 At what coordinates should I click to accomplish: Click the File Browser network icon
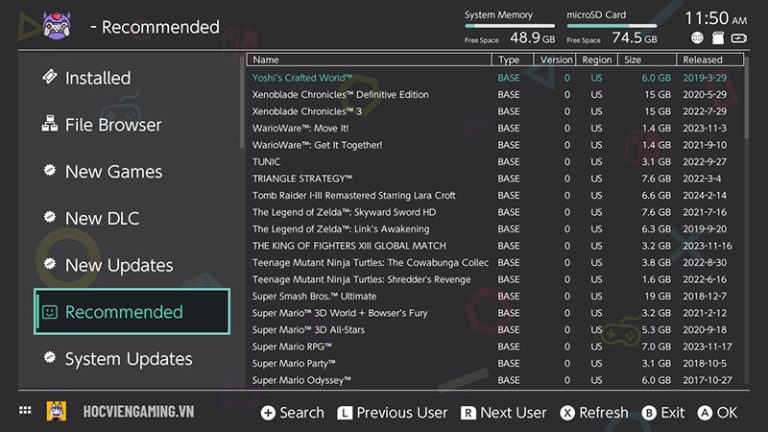[x=48, y=125]
